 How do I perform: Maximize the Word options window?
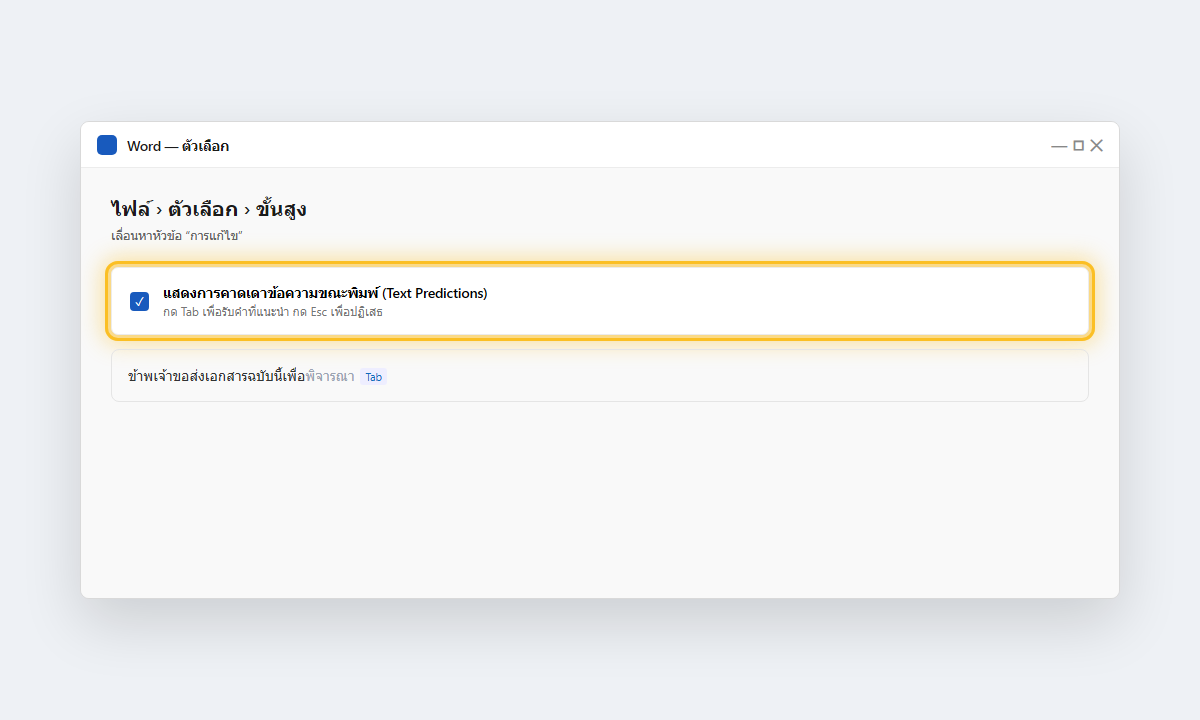coord(1078,146)
